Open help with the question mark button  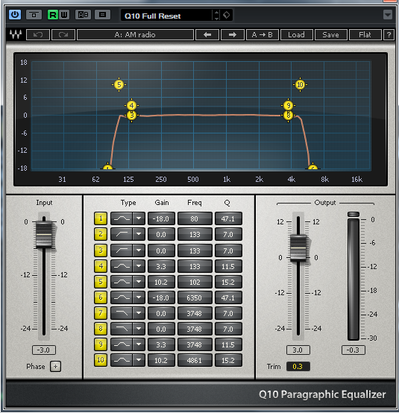[389, 35]
